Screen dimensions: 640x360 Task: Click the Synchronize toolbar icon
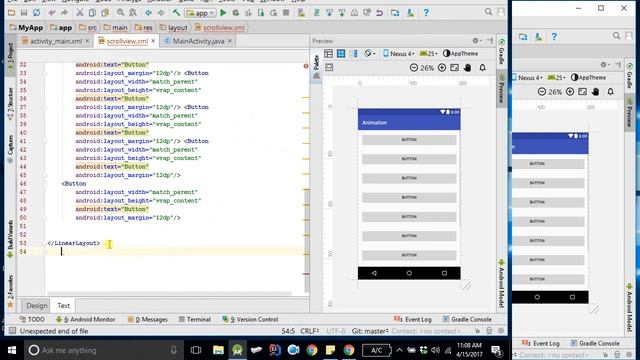[36, 13]
